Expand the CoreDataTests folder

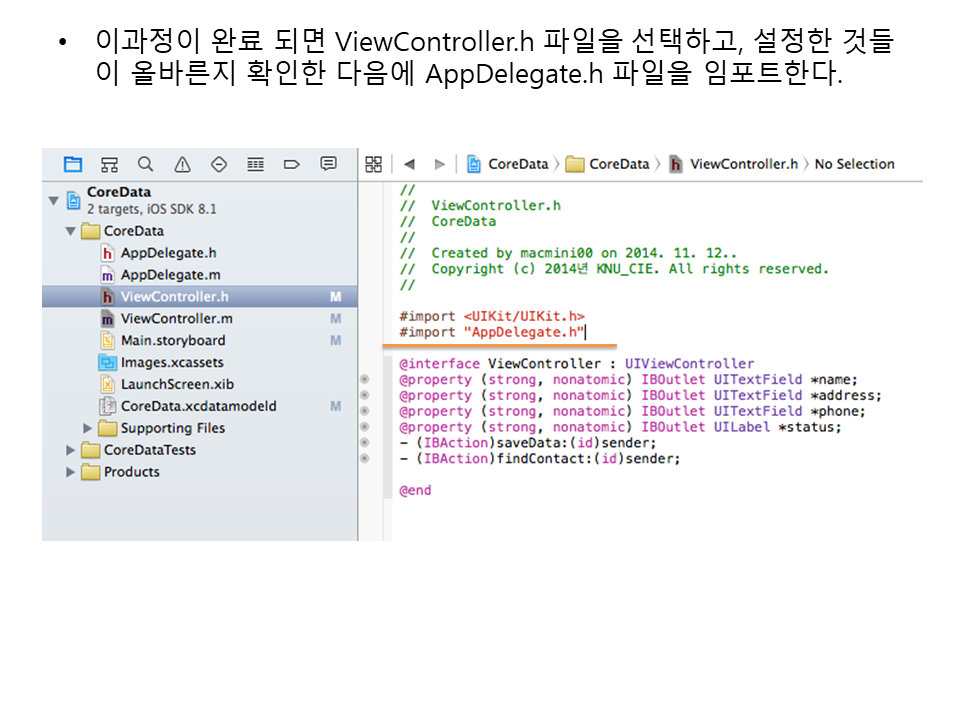71,450
